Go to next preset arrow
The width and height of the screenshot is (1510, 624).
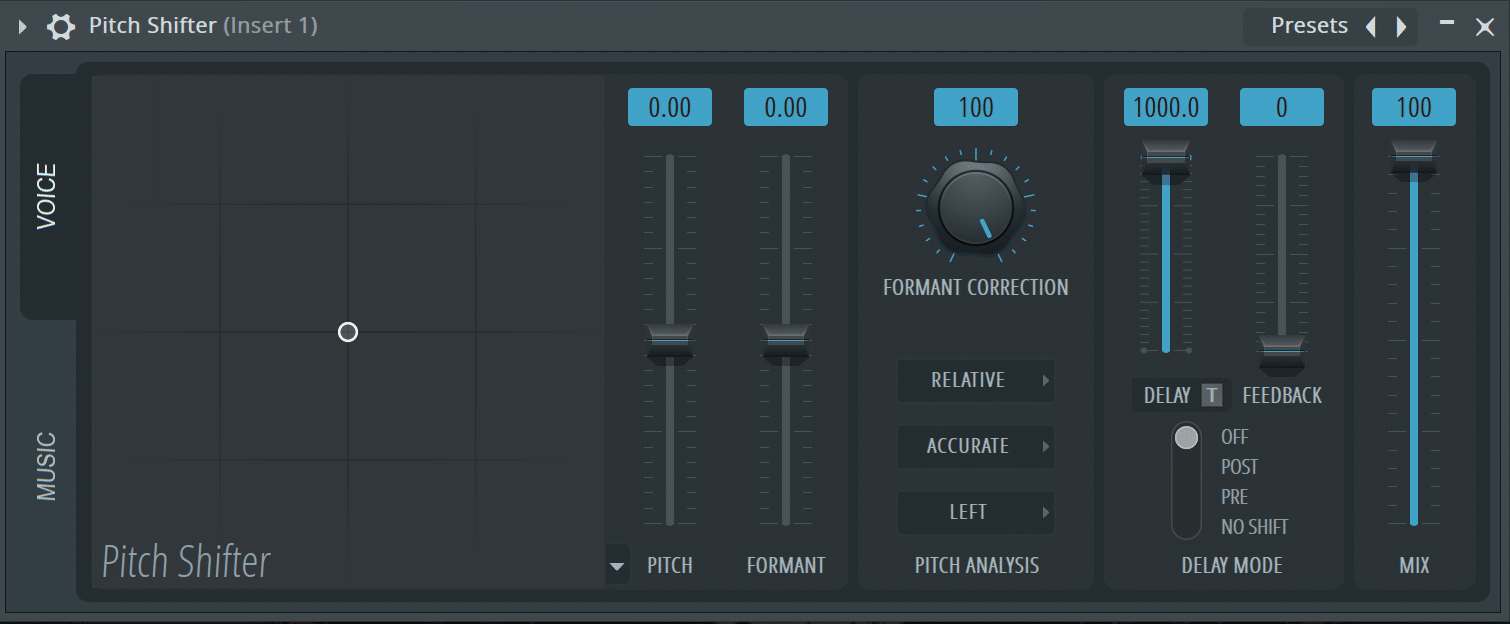tap(1401, 27)
